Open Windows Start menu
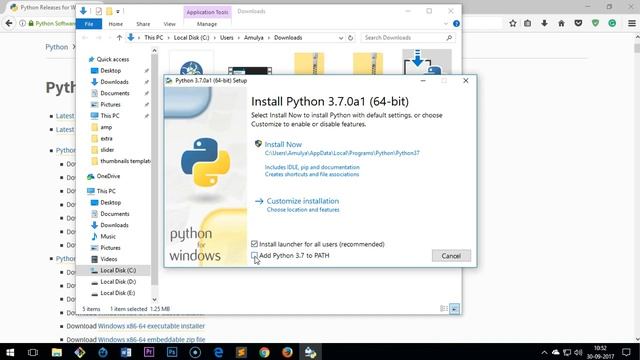Image resolution: width=640 pixels, height=360 pixels. 10,352
